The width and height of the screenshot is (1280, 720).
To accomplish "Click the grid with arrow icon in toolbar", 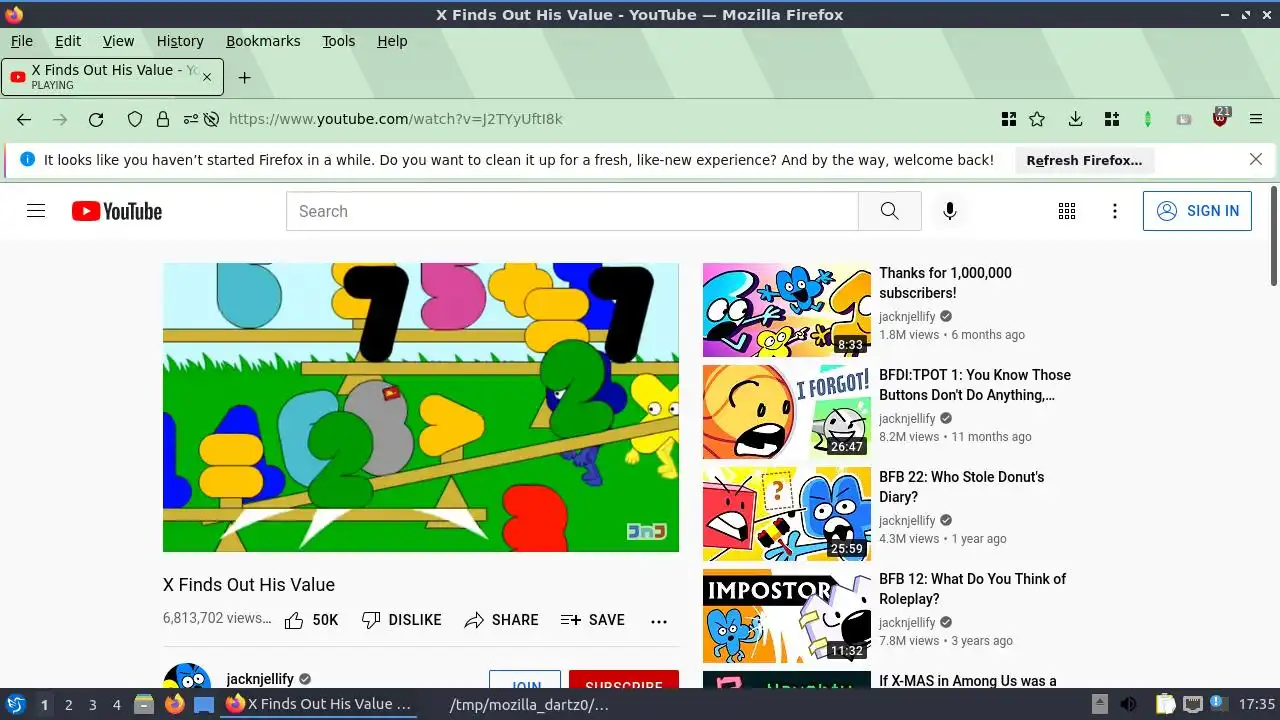I will click(1009, 119).
